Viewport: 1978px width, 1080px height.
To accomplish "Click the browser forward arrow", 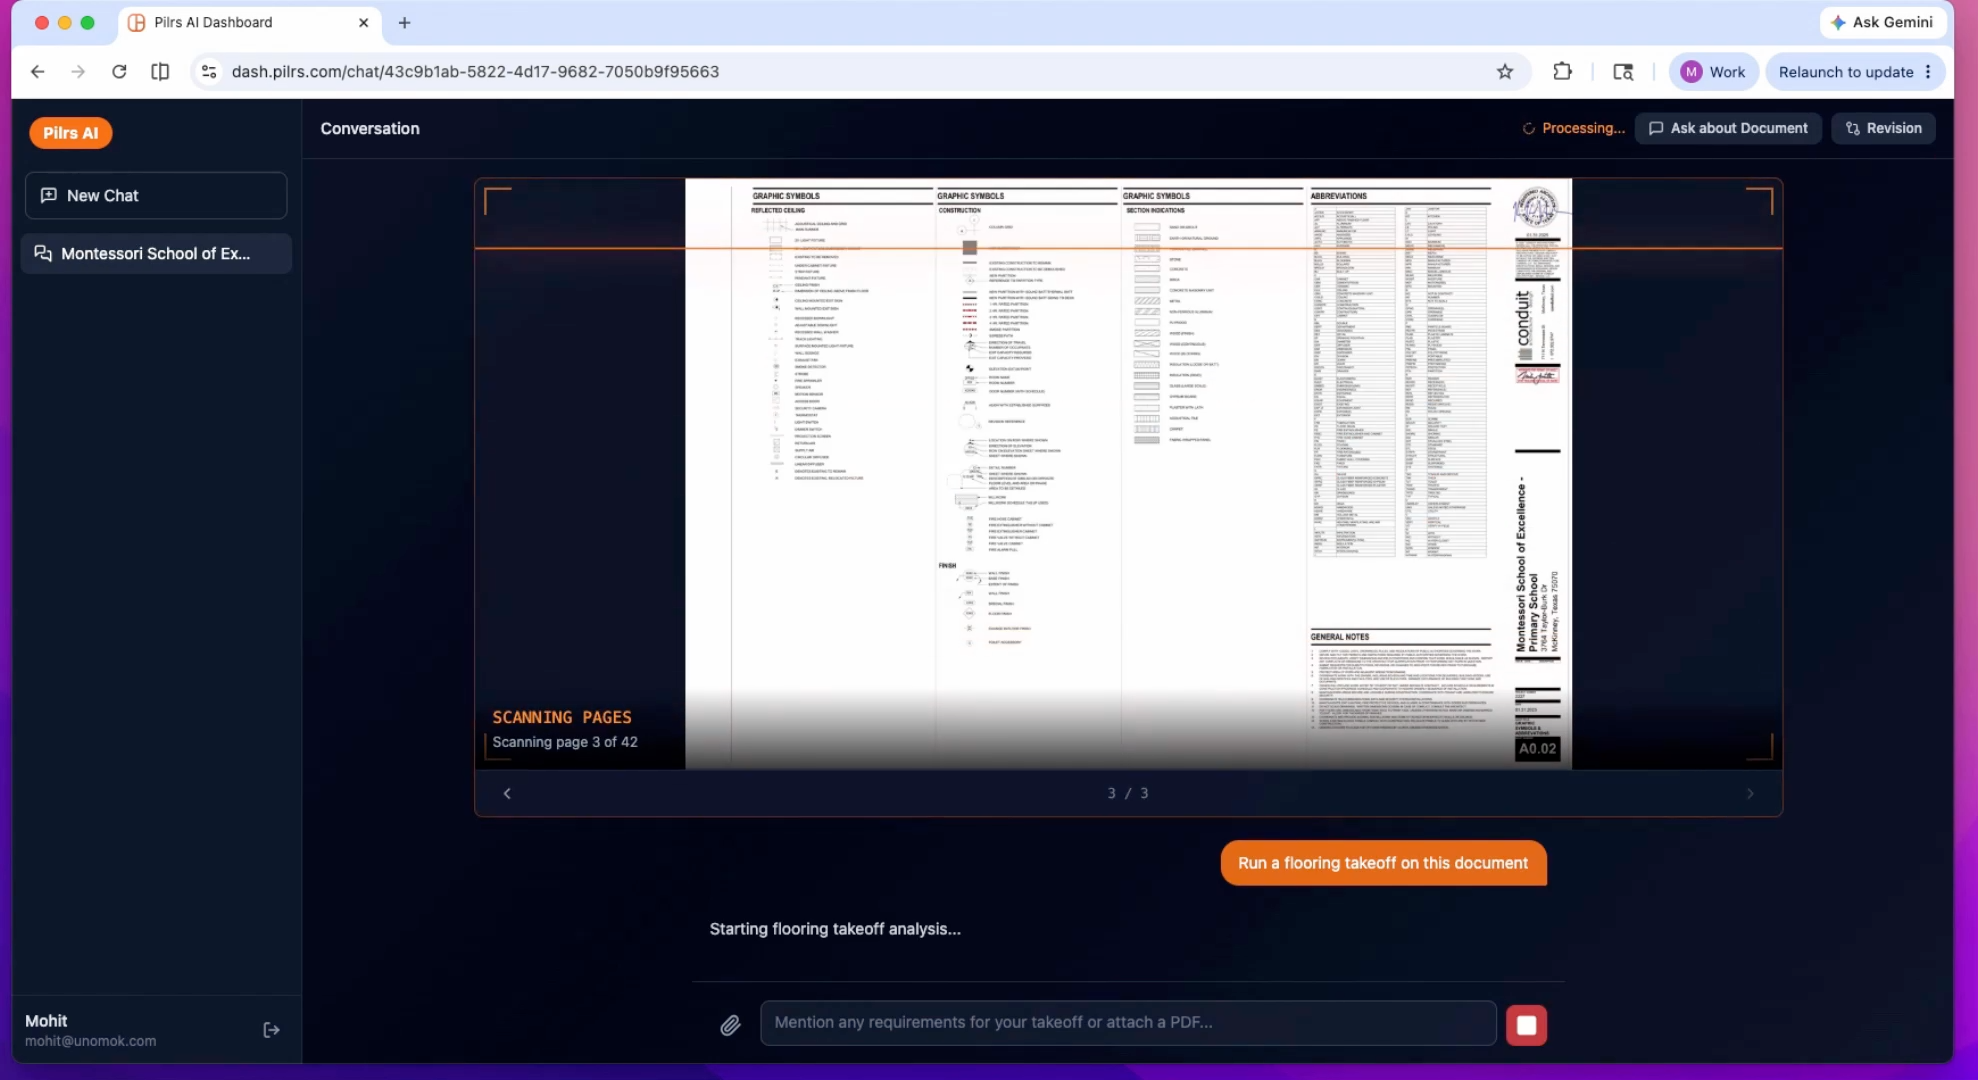I will click(x=78, y=72).
